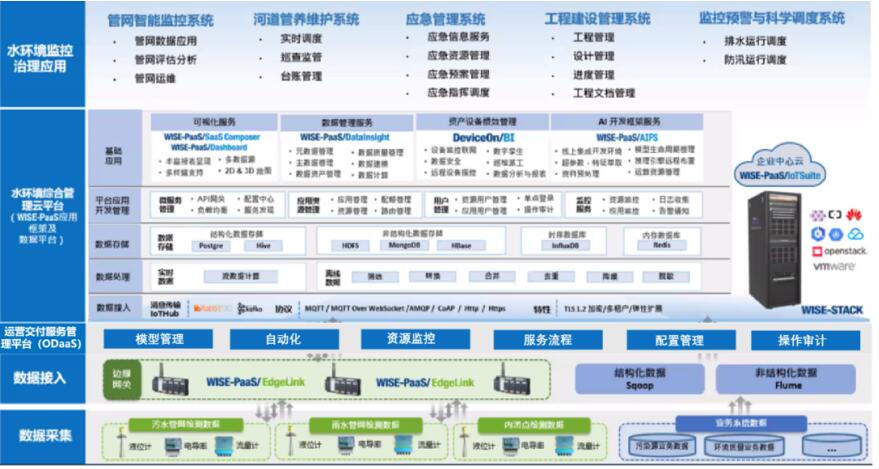Click the openstack logo
This screenshot has height=469, width=879.
[x=839, y=251]
